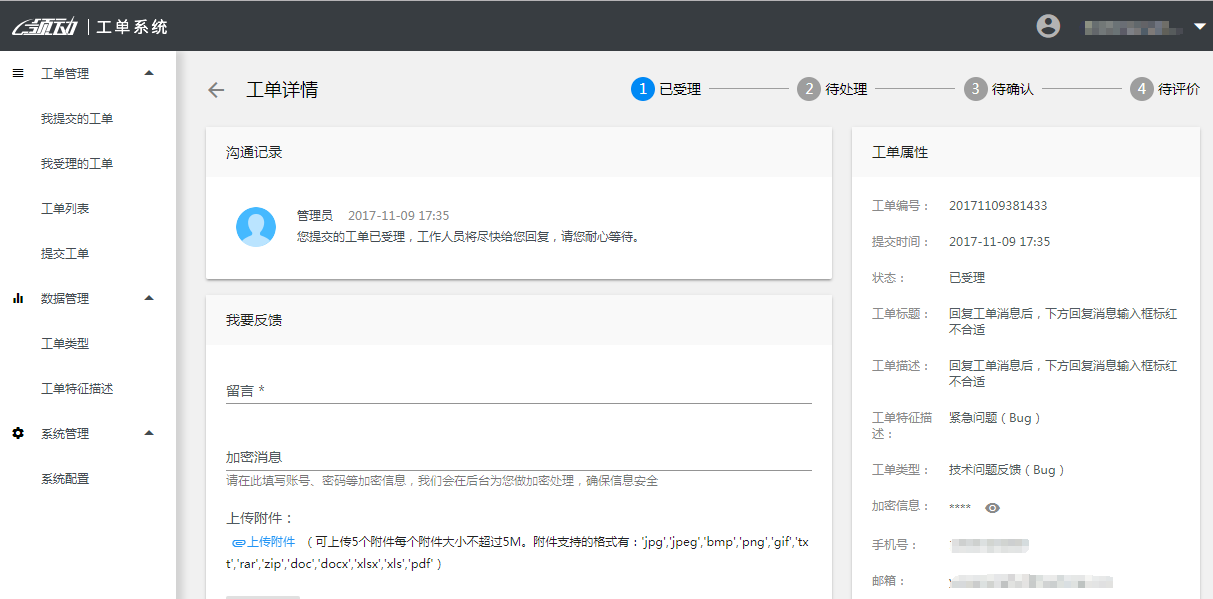
Task: Click the 留言 message input field
Action: click(518, 391)
